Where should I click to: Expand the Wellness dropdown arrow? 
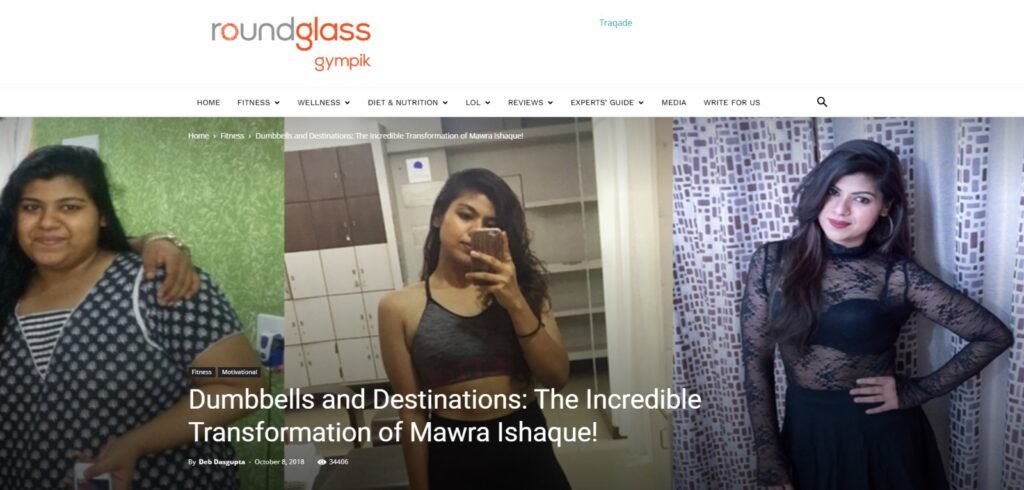click(x=347, y=103)
